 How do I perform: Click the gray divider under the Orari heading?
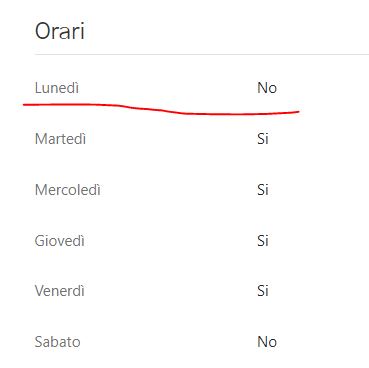[202, 54]
